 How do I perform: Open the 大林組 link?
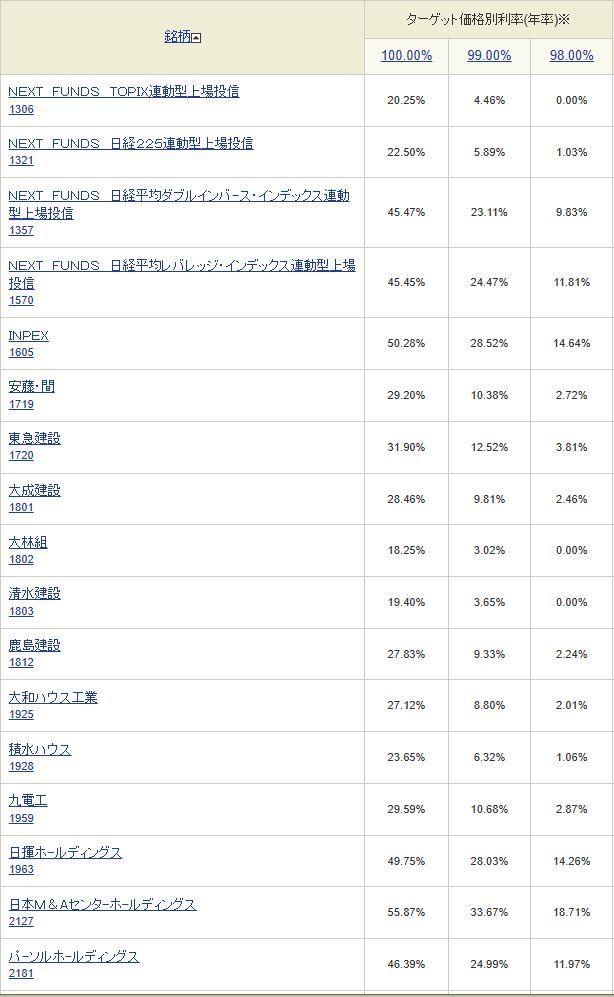coord(28,542)
